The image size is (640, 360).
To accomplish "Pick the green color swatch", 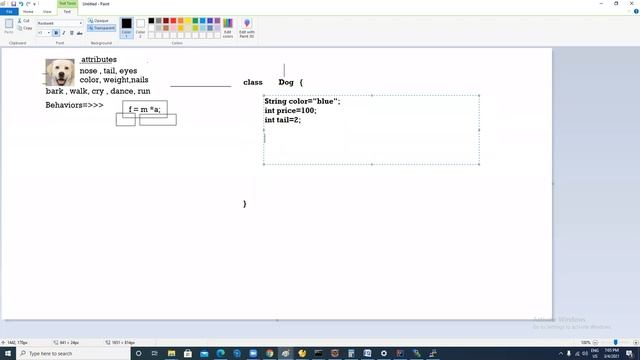I will point(196,21).
